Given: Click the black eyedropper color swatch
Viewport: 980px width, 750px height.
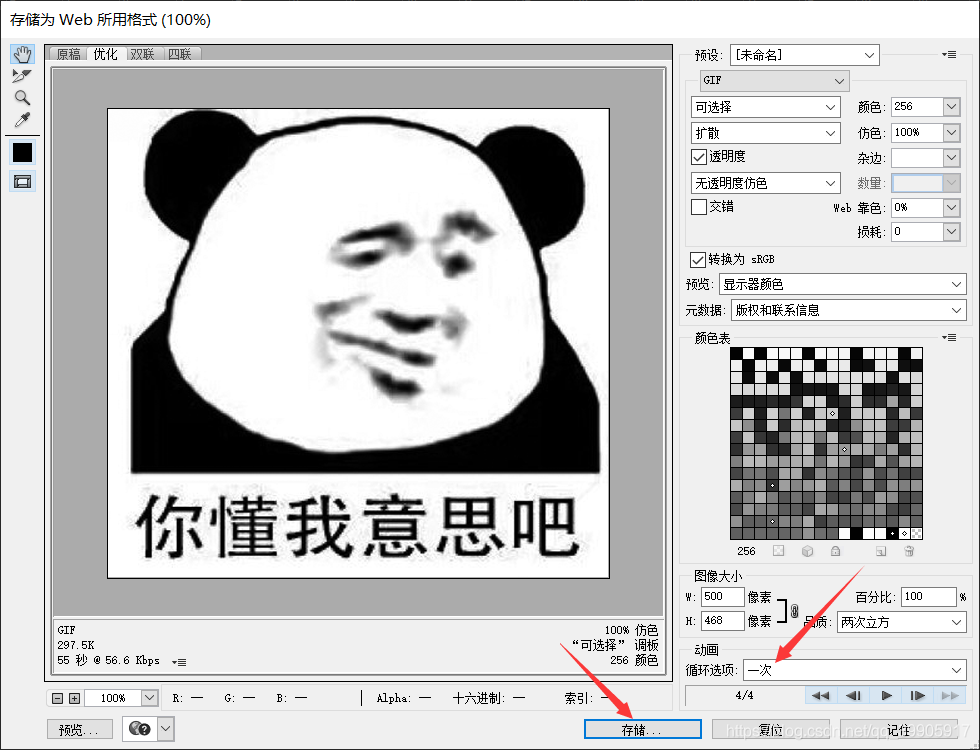Looking at the screenshot, I should tap(22, 152).
